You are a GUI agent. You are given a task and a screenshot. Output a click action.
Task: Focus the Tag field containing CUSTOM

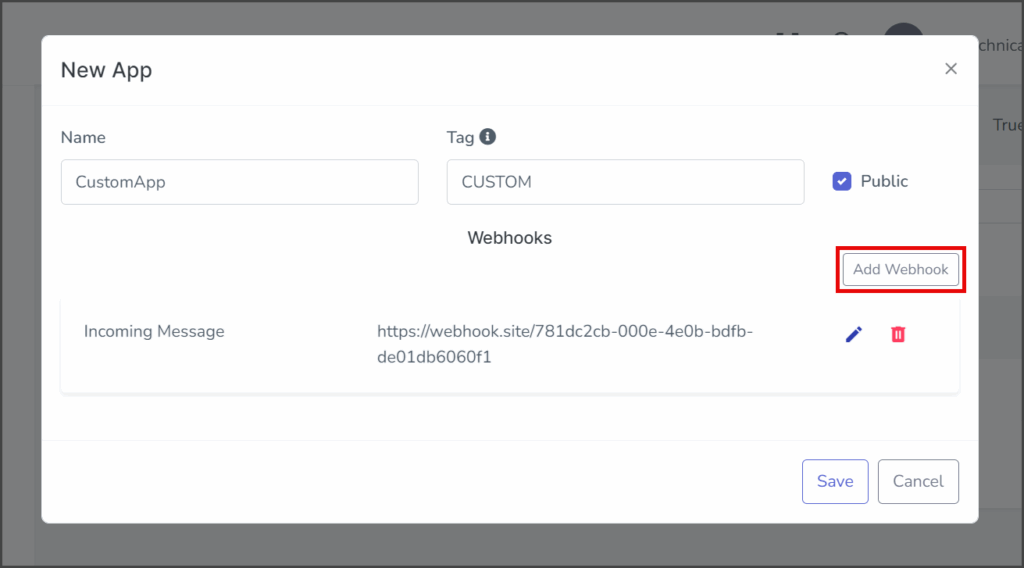point(626,182)
